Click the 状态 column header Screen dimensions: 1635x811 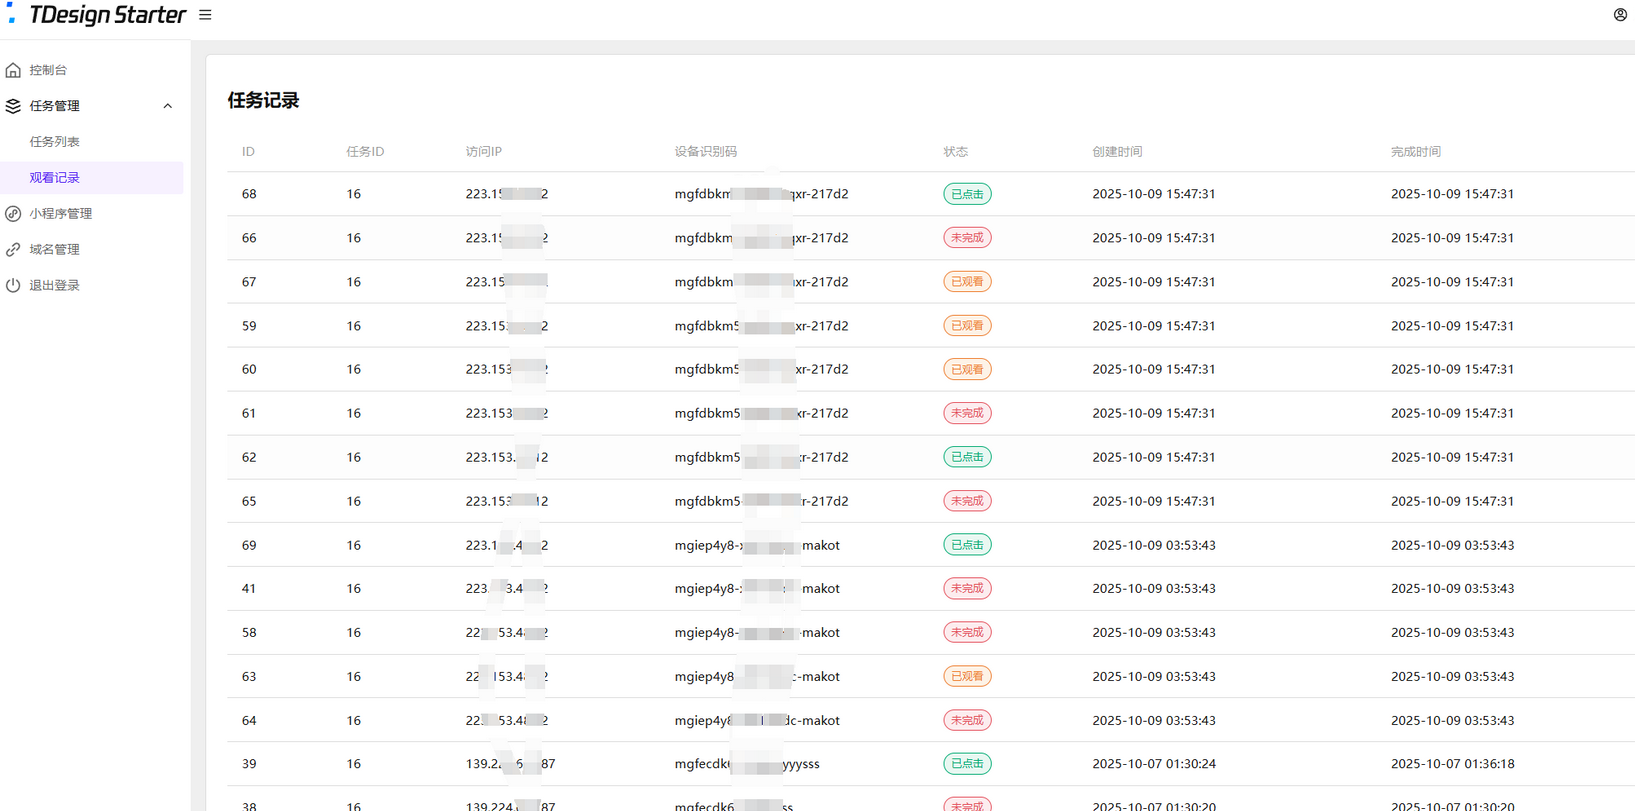(955, 152)
